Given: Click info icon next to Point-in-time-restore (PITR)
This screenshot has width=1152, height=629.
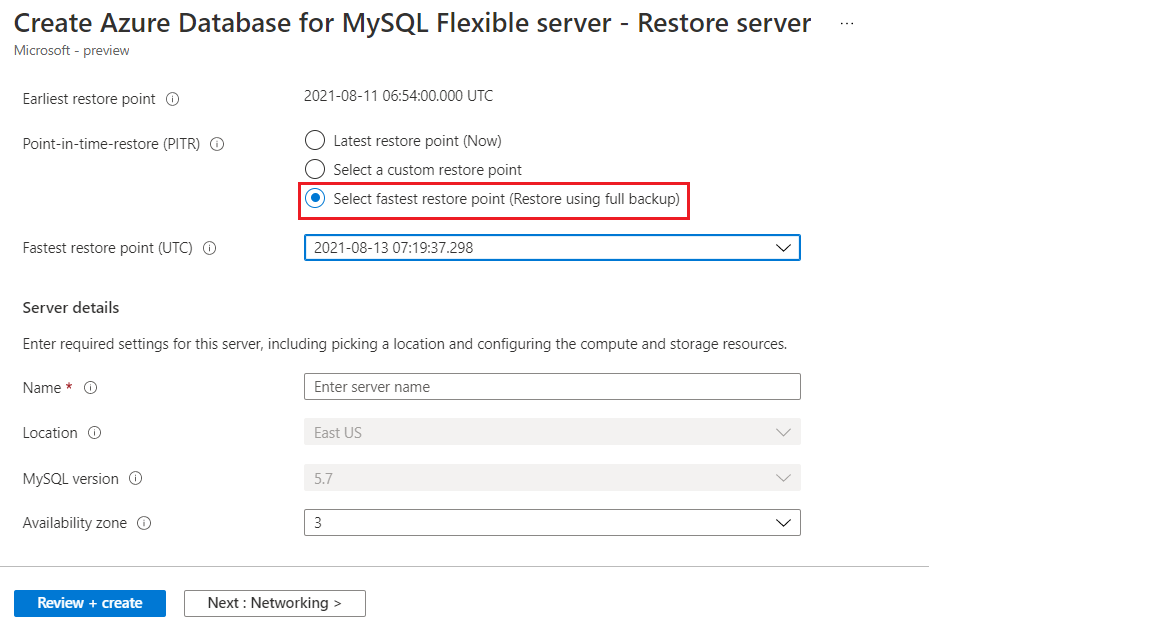Looking at the screenshot, I should [x=217, y=144].
